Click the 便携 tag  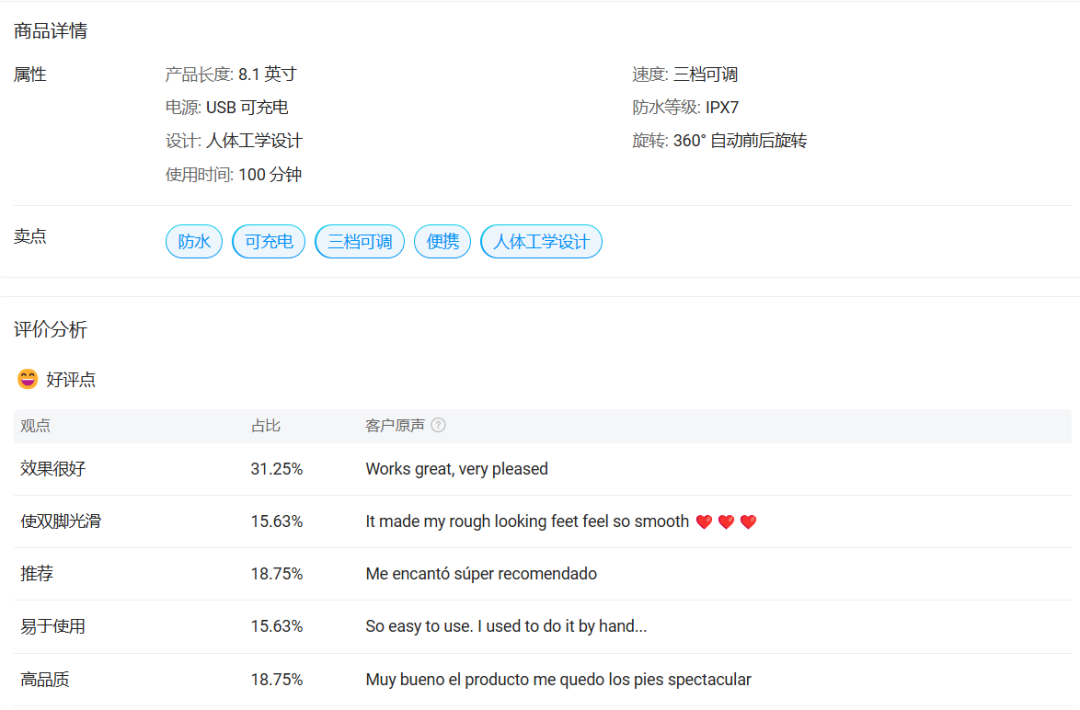pos(442,242)
